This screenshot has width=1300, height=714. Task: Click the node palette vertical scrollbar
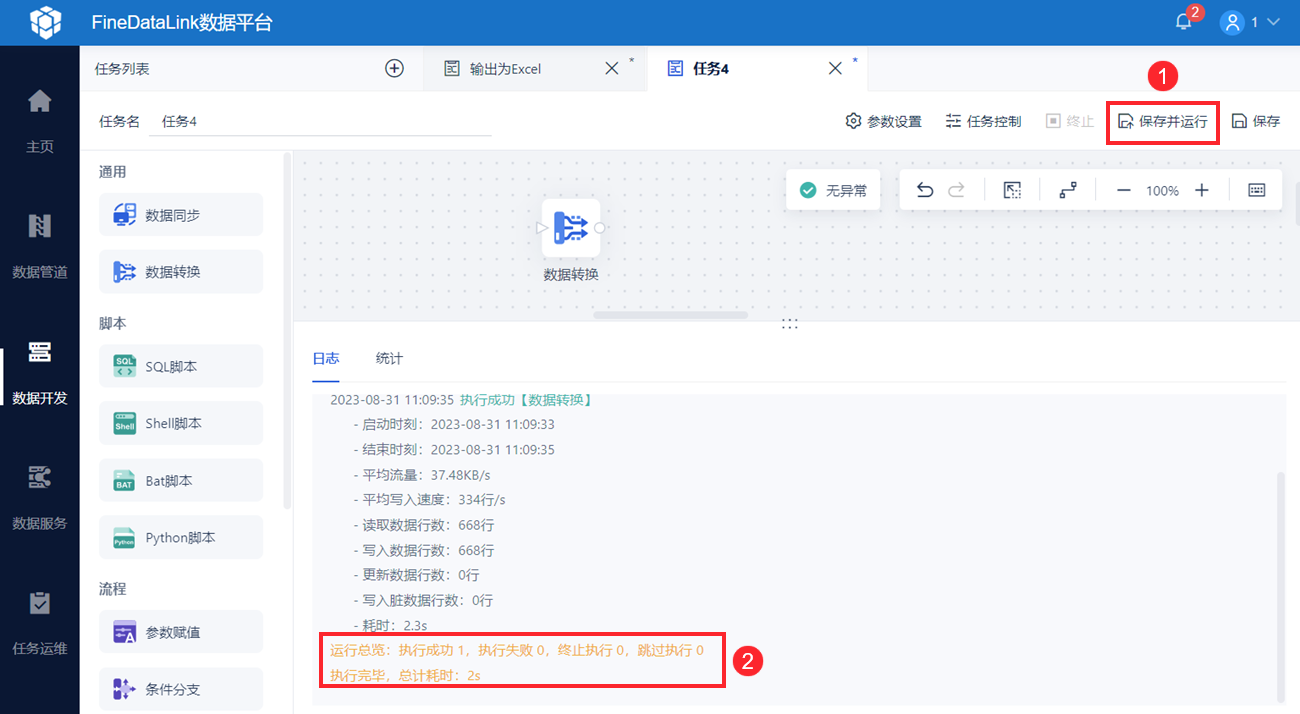pyautogui.click(x=287, y=330)
